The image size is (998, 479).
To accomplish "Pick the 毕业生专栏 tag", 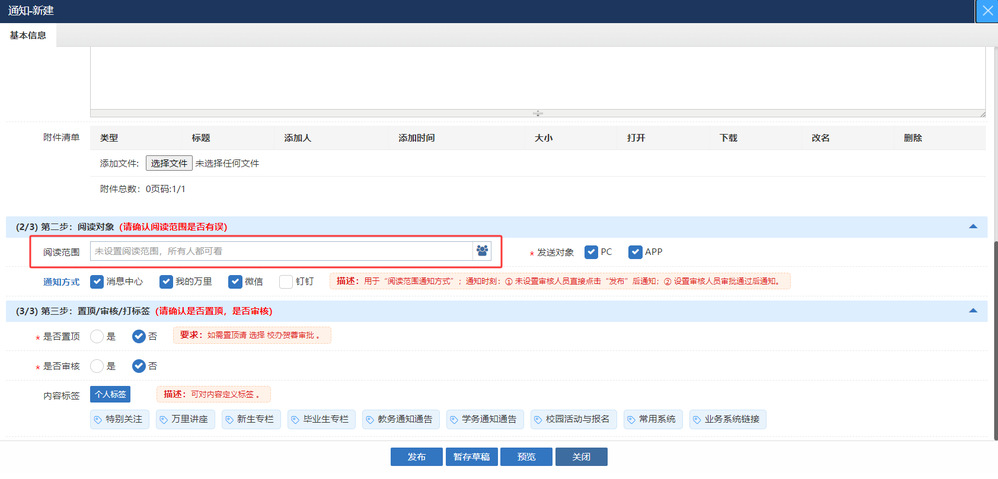I will pos(320,419).
